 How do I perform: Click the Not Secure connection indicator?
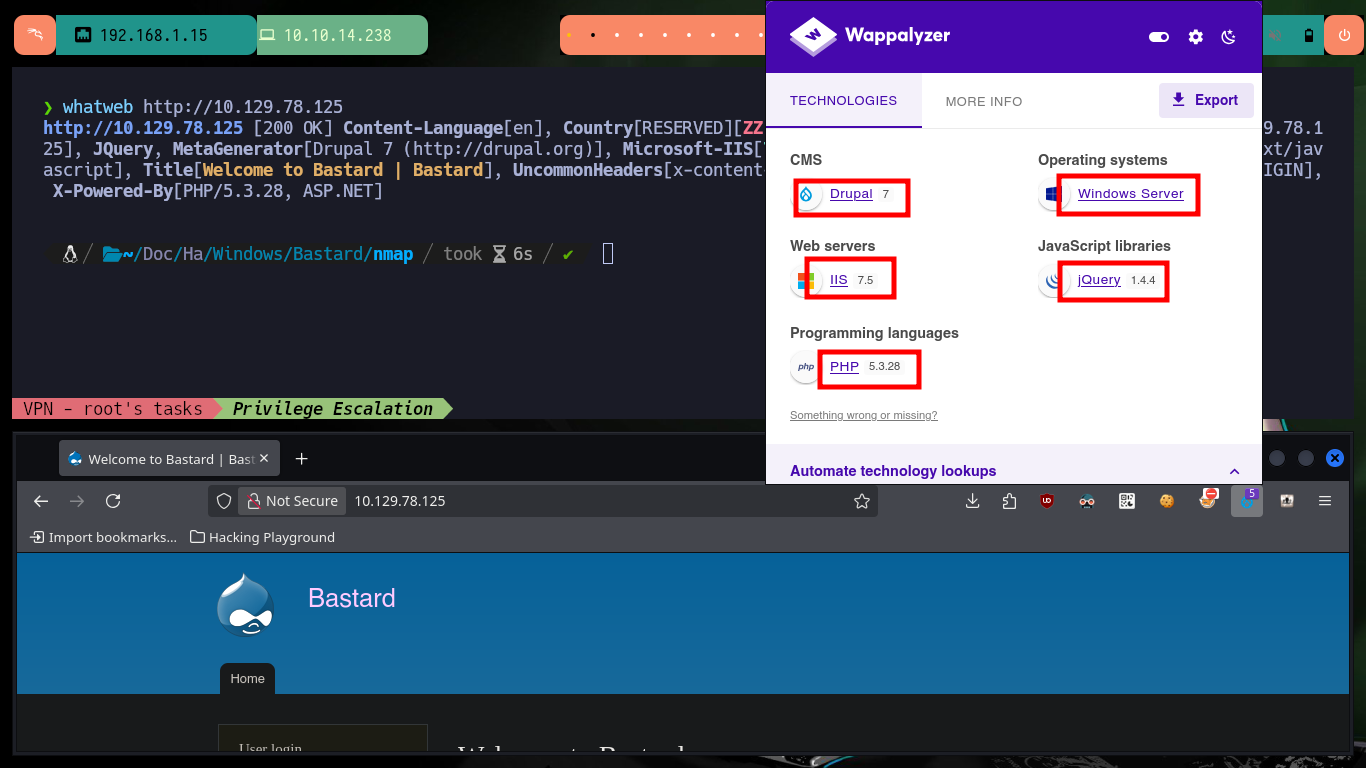(x=293, y=501)
